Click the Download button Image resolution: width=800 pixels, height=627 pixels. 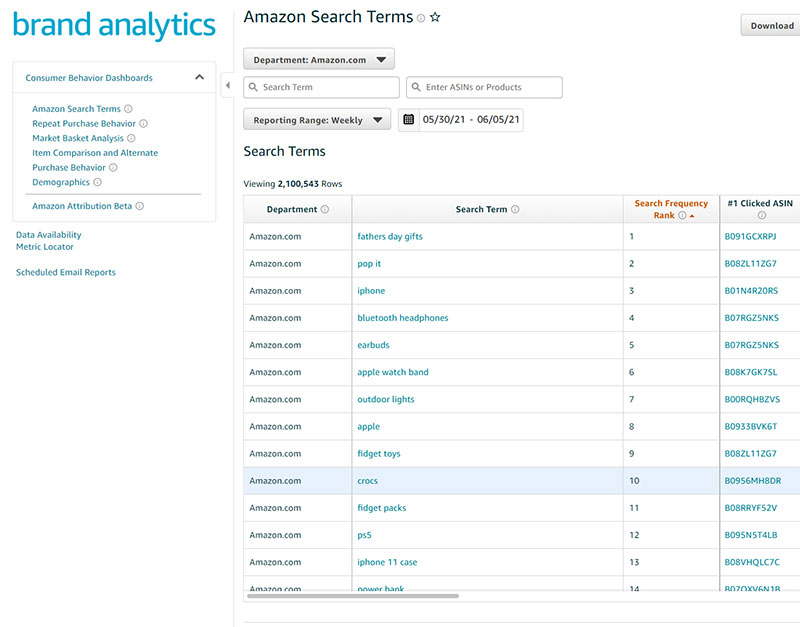click(x=771, y=26)
